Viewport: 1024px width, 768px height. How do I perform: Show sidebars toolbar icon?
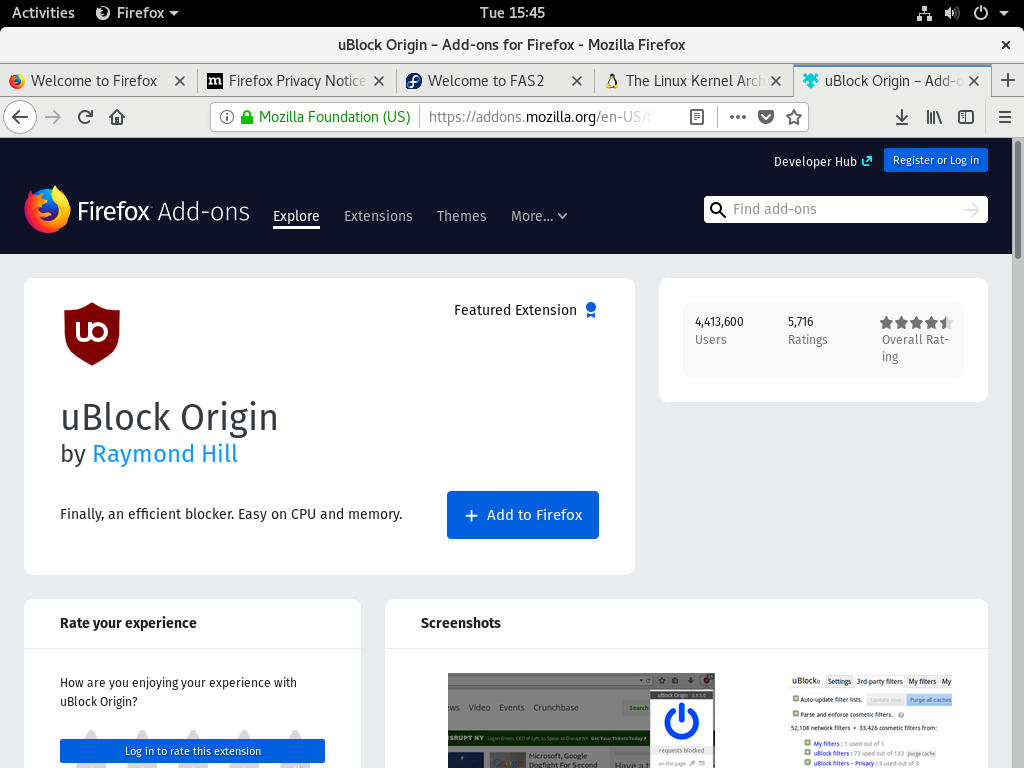(966, 118)
